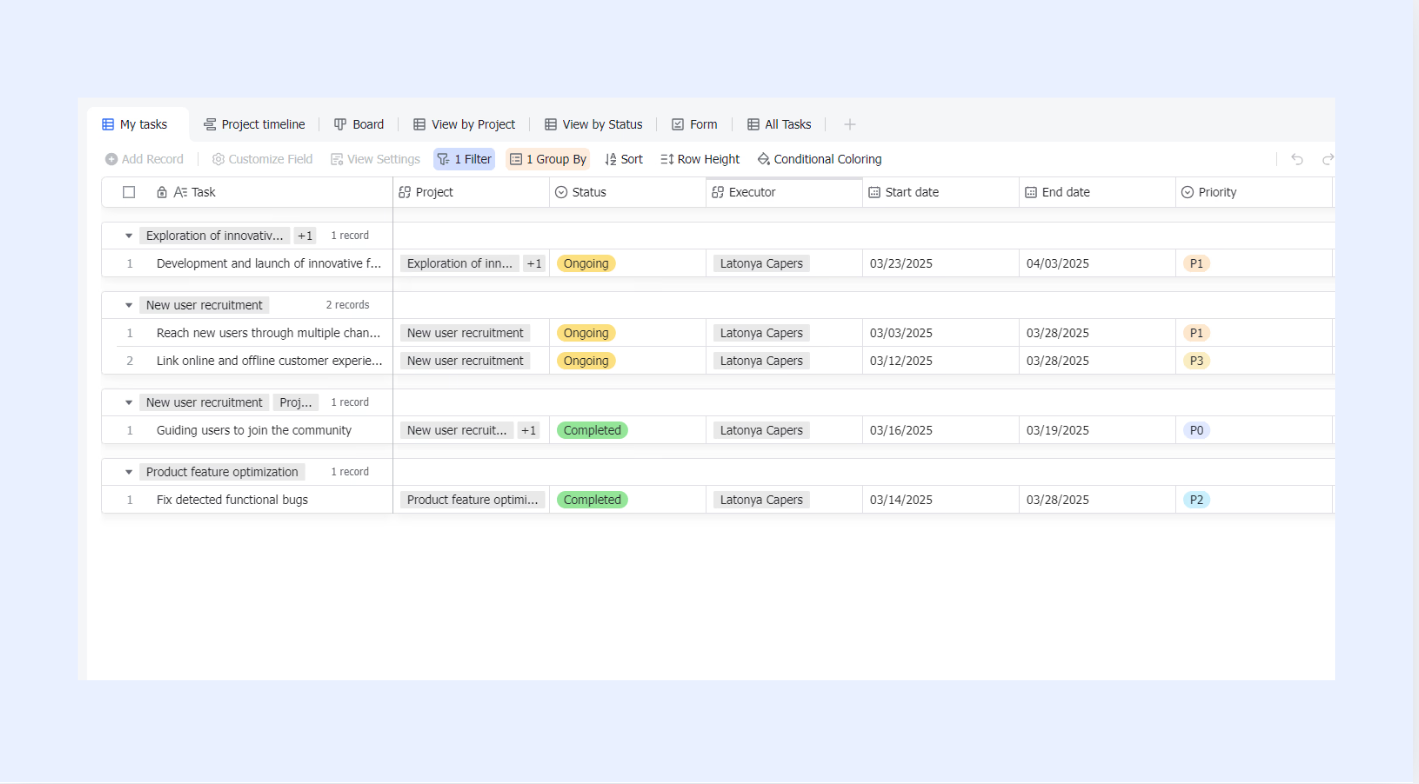This screenshot has width=1419, height=784.
Task: Click start date '03/03/2025'
Action: click(x=901, y=333)
